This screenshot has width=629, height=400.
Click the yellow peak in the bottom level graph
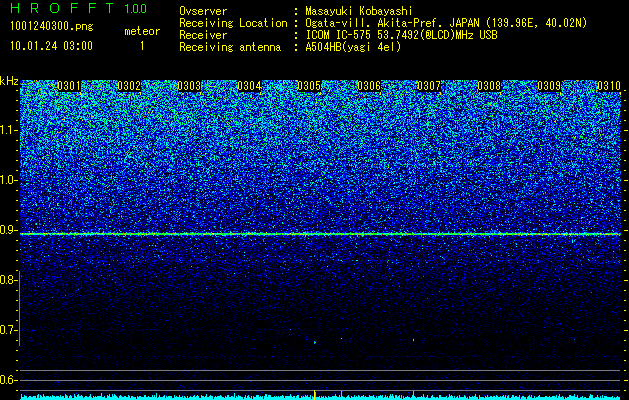[314, 395]
